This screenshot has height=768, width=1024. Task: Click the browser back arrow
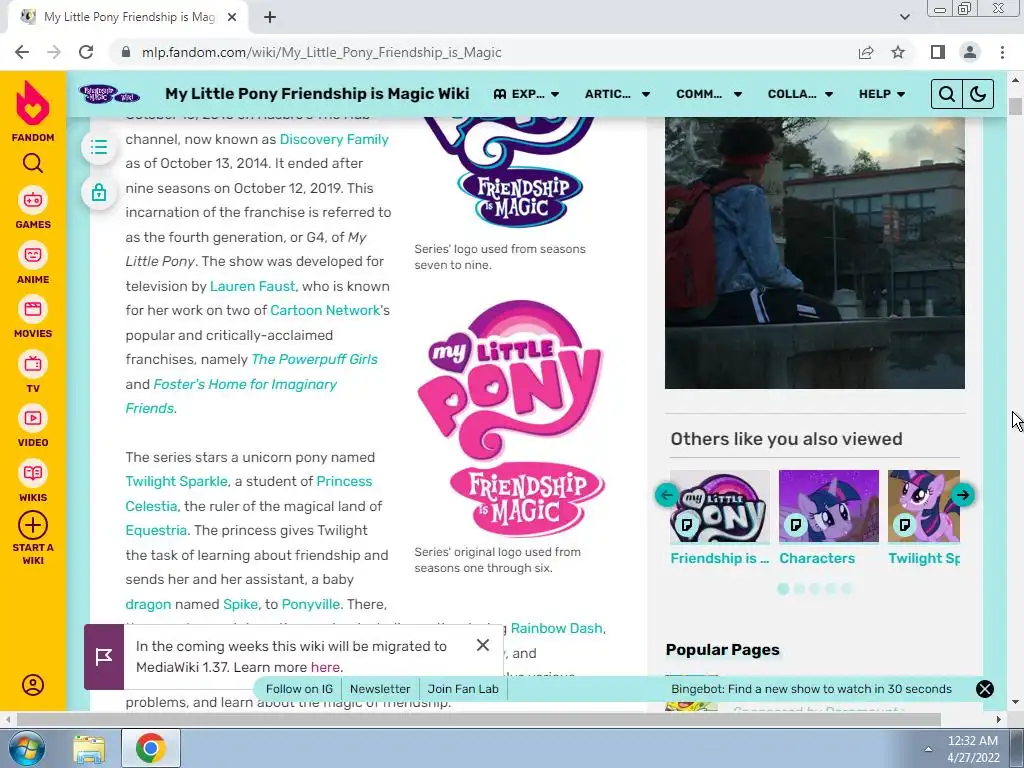coord(22,52)
